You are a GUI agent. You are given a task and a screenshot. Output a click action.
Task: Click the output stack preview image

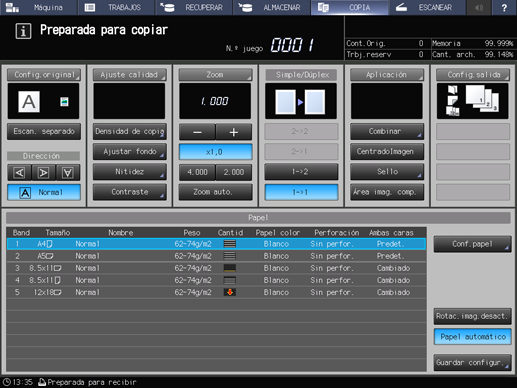point(473,101)
